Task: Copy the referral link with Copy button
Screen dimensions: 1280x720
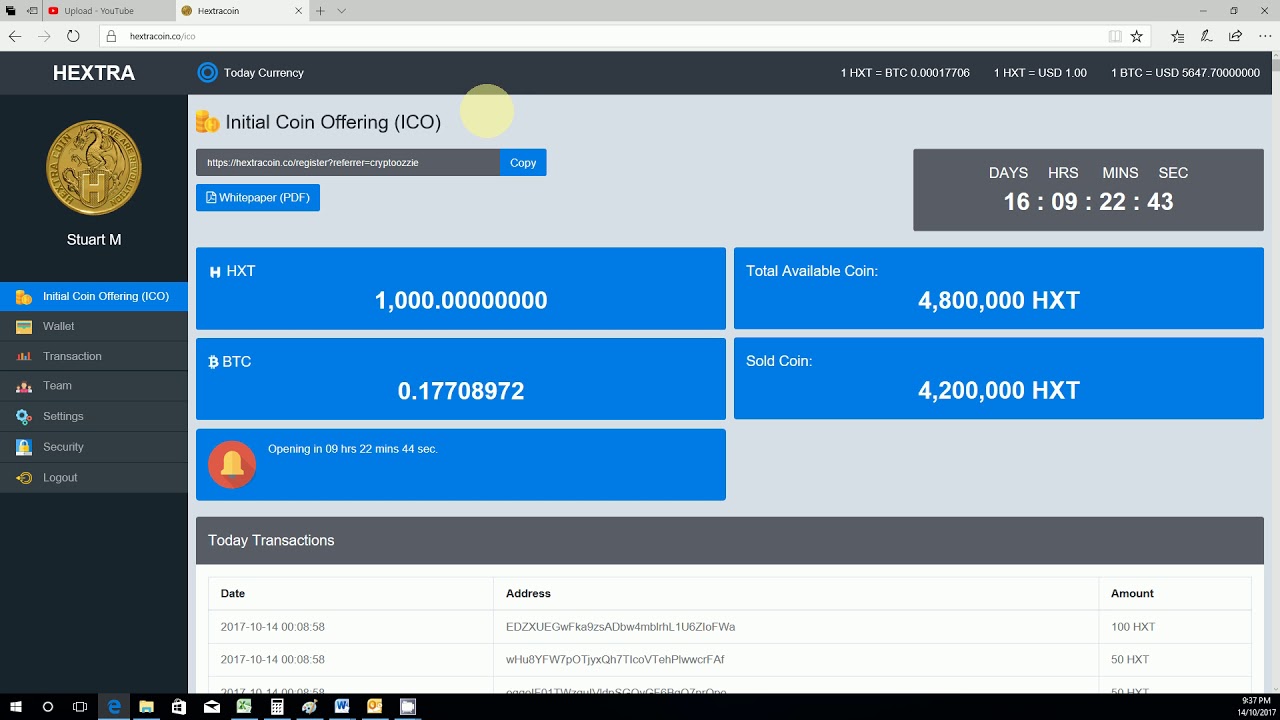Action: click(x=523, y=163)
